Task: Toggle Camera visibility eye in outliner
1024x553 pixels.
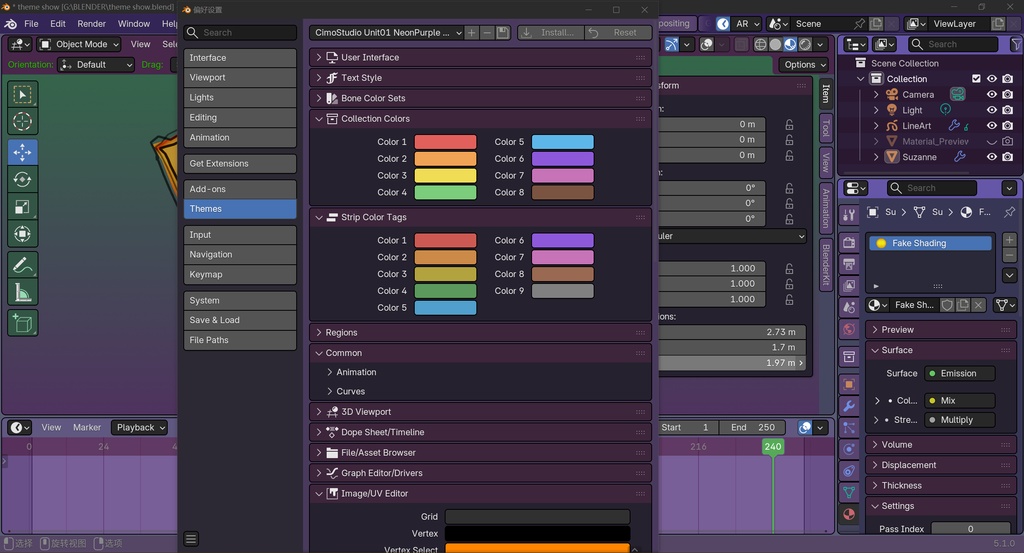Action: (x=991, y=95)
